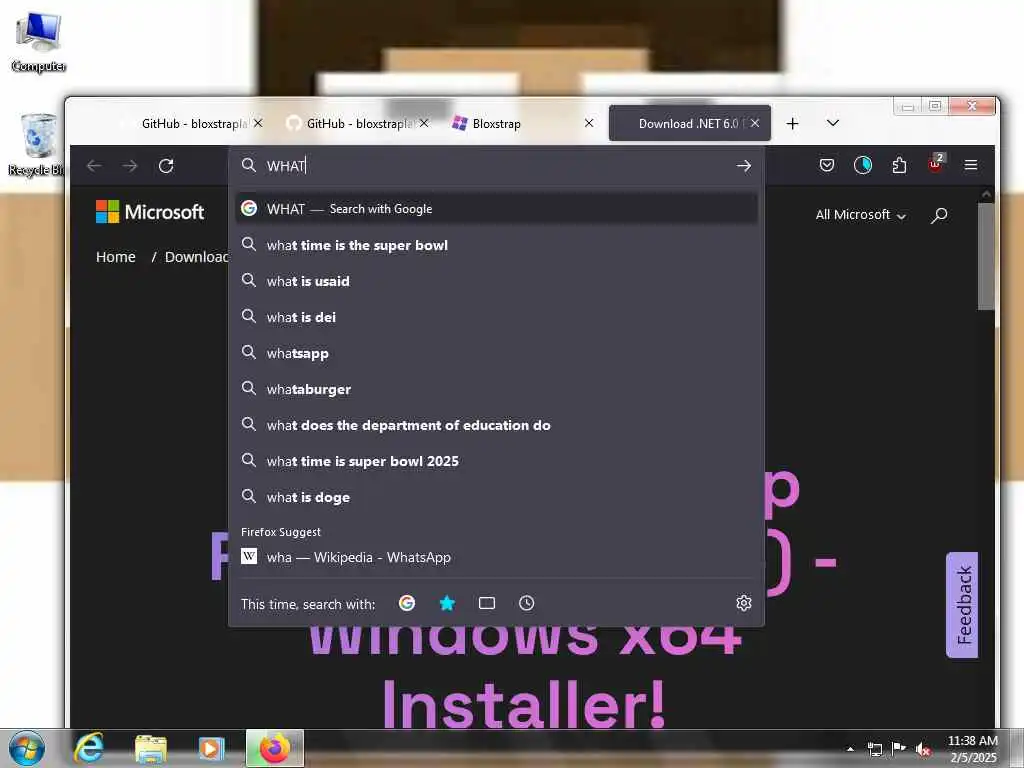Go forward using the forward arrow

click(x=130, y=166)
